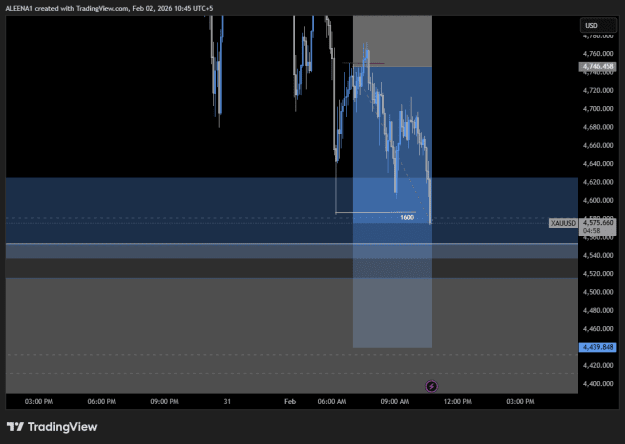The width and height of the screenshot is (625, 444).
Task: Click the 09:00 PM time axis label
Action: point(164,401)
